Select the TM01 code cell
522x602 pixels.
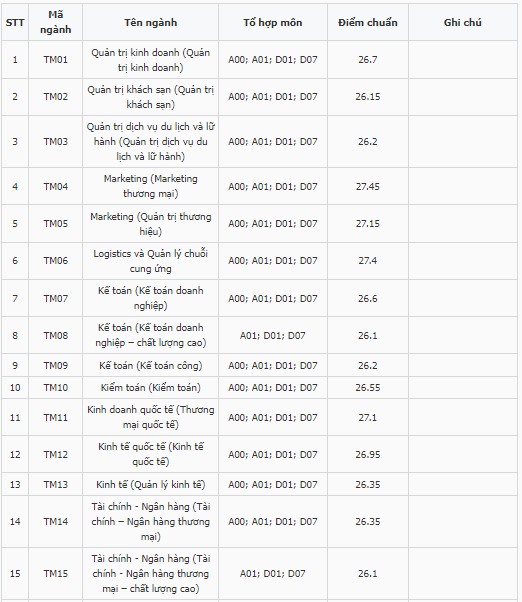click(56, 60)
